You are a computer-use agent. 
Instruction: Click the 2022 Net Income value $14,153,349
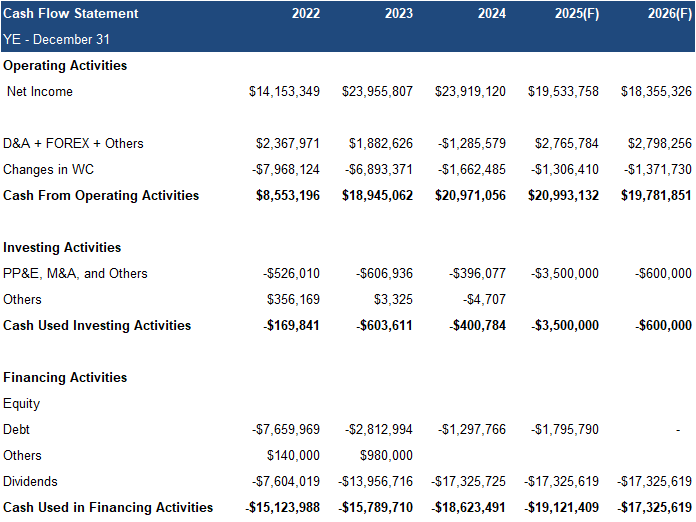pyautogui.click(x=284, y=92)
